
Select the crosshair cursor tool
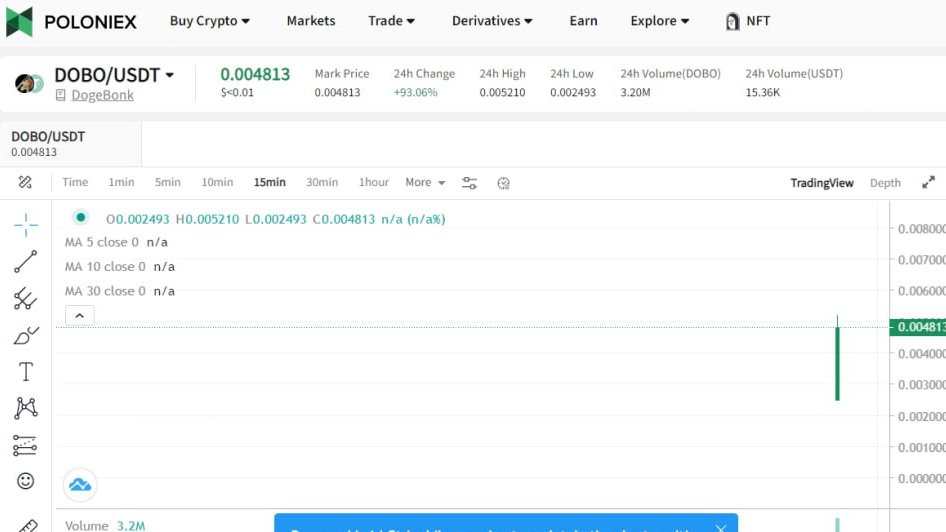[26, 225]
